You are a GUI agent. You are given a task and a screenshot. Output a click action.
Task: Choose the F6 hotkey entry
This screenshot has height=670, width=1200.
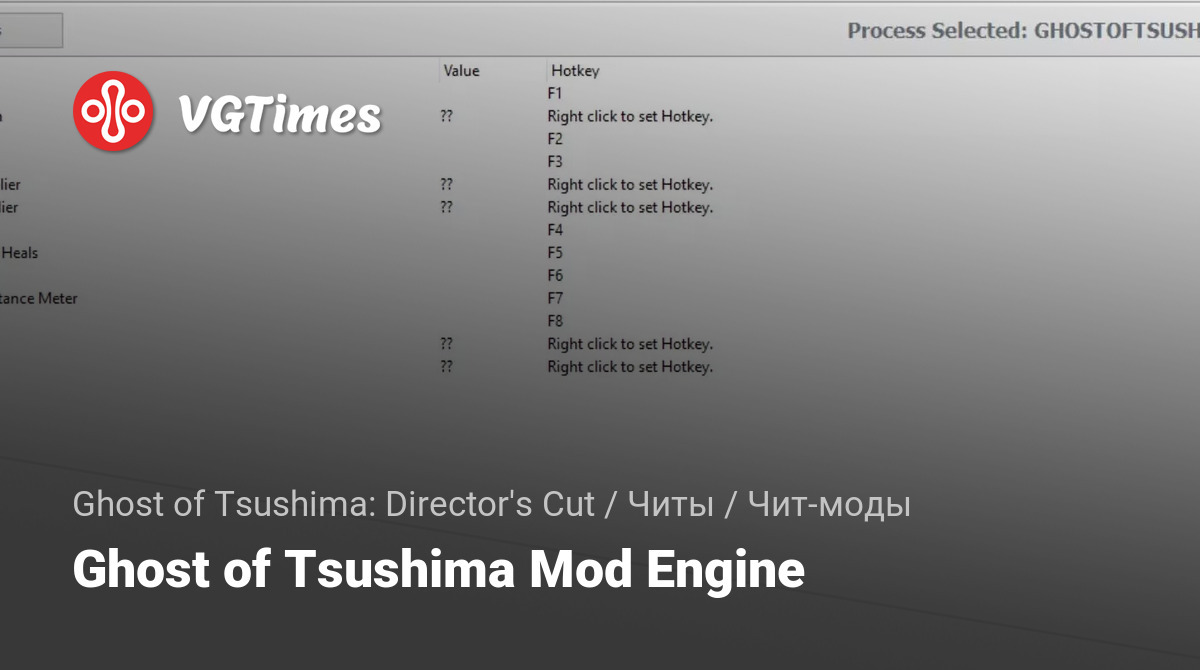(x=556, y=275)
